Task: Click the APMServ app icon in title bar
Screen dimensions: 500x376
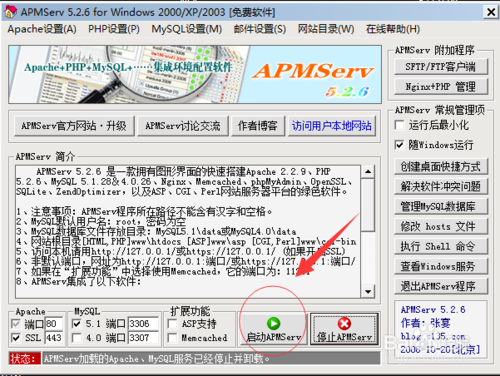Action: (x=10, y=12)
